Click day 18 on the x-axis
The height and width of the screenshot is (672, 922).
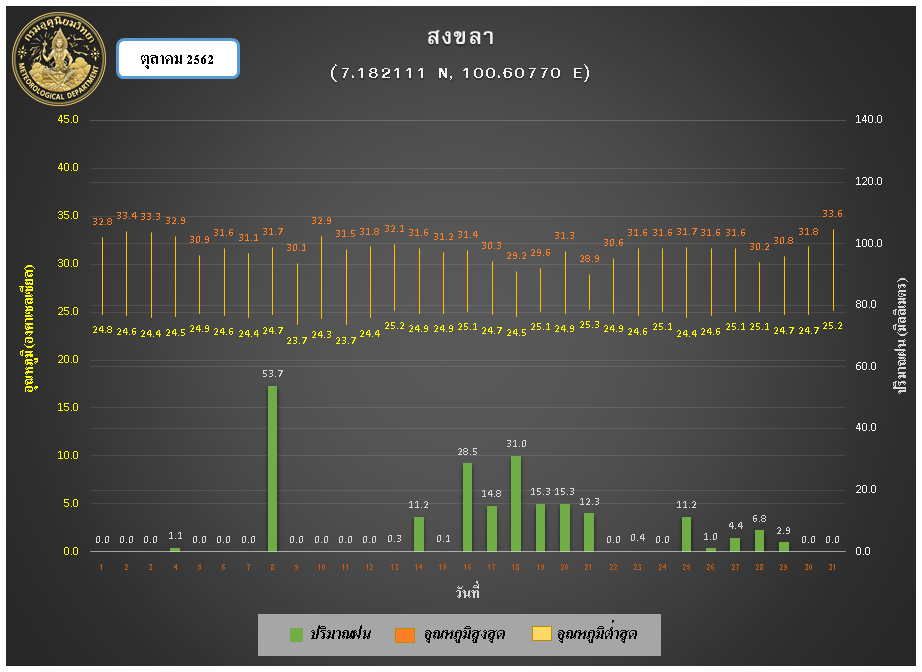(x=516, y=567)
